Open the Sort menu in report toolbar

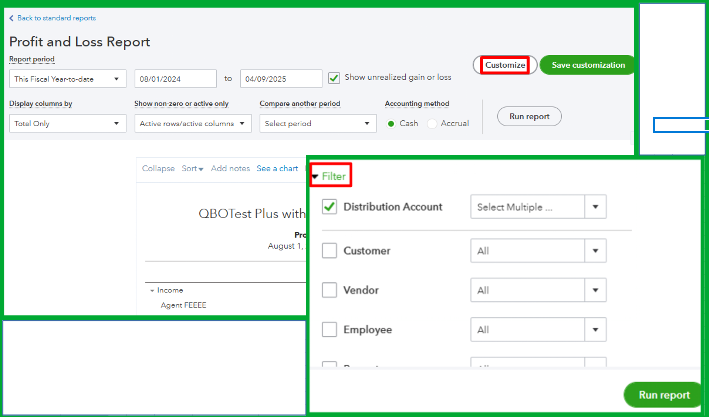coord(192,168)
